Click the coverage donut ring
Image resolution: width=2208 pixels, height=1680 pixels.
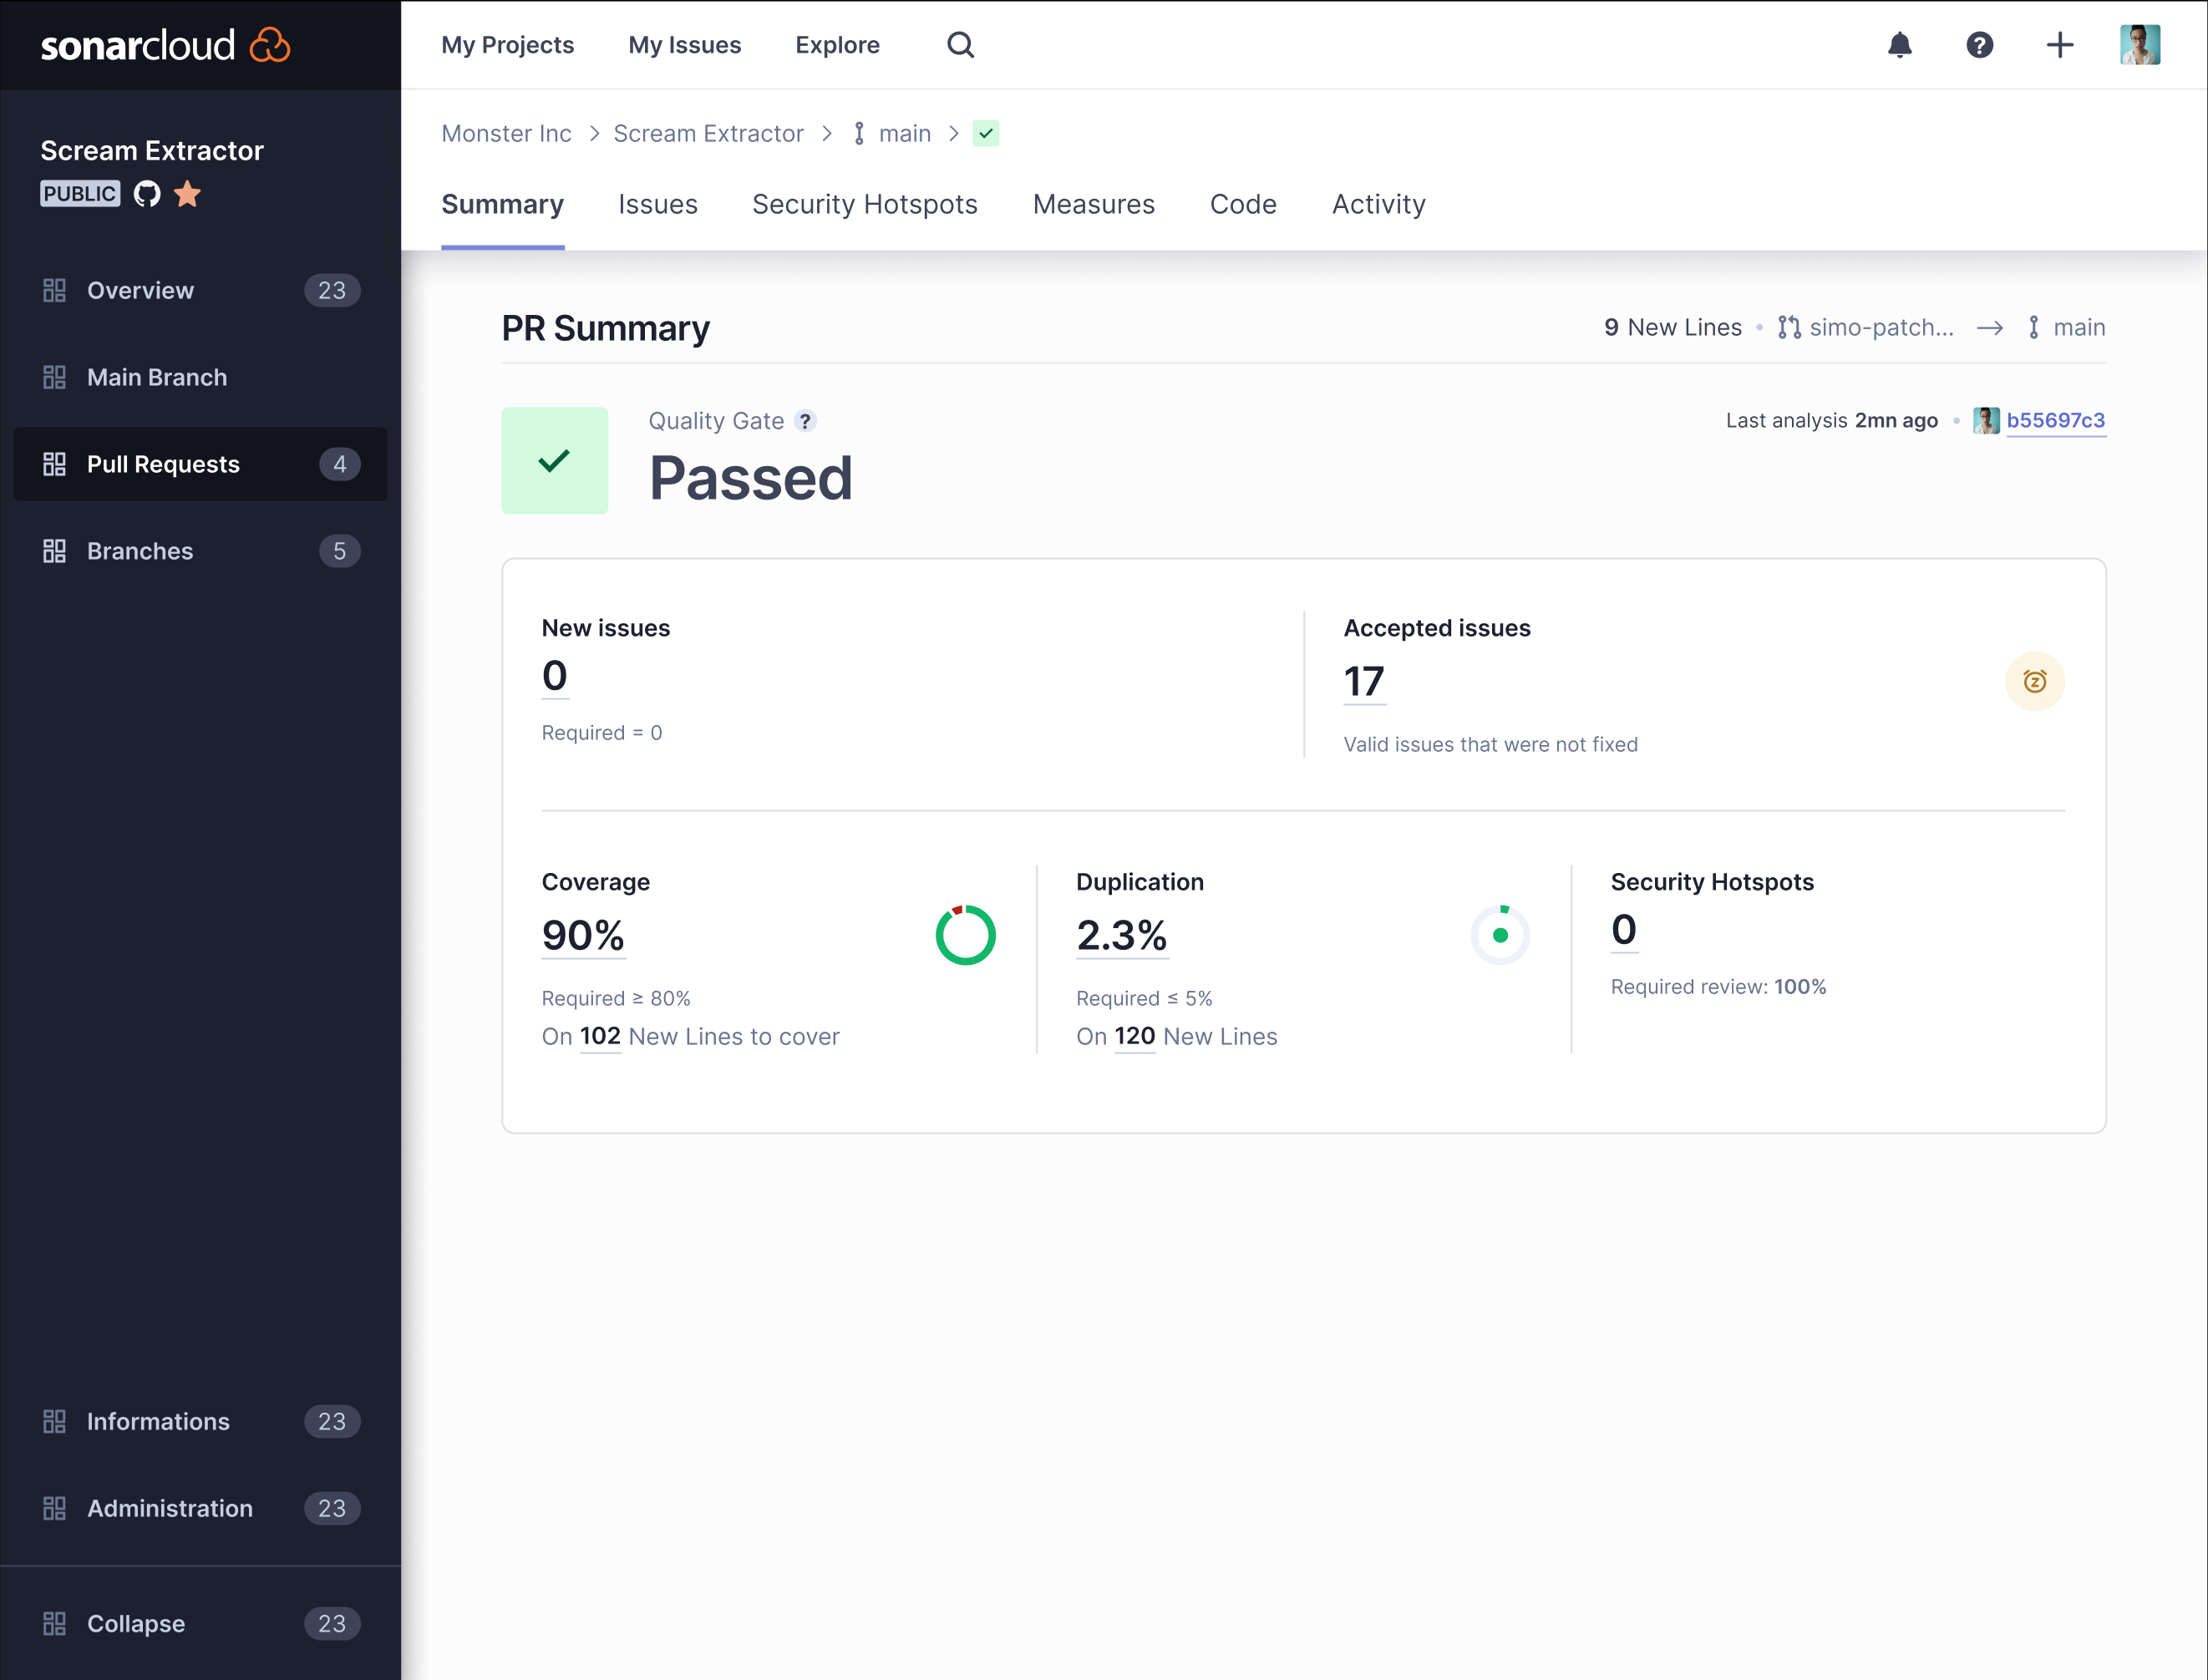(x=966, y=935)
